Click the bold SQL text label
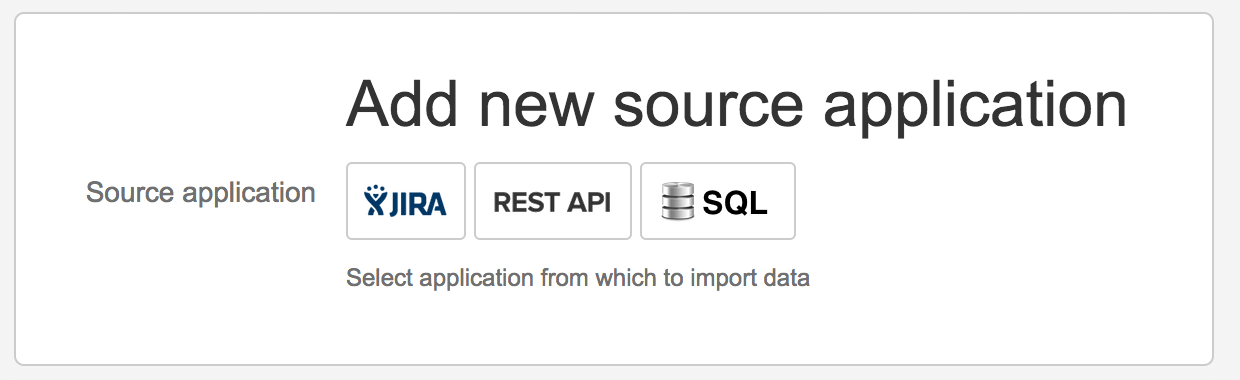 [x=735, y=203]
